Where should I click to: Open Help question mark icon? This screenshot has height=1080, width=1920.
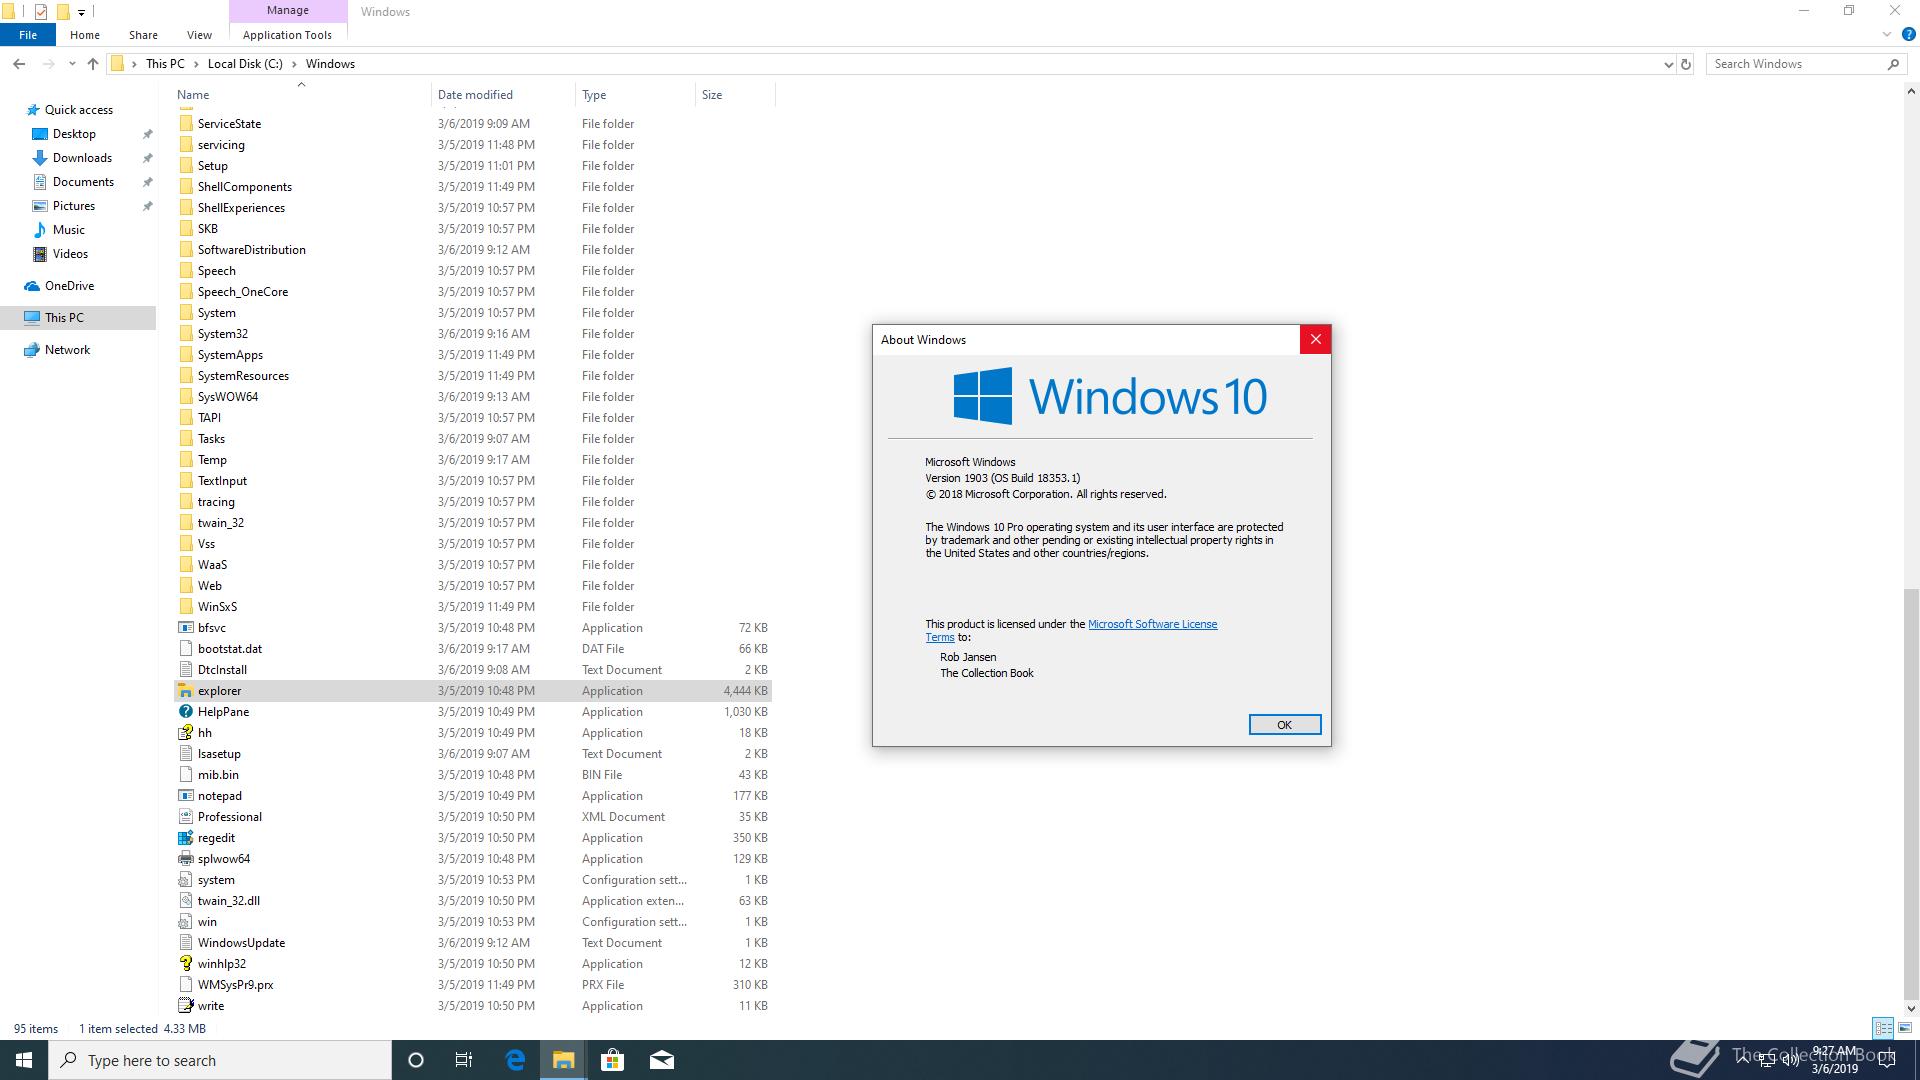tap(1908, 35)
